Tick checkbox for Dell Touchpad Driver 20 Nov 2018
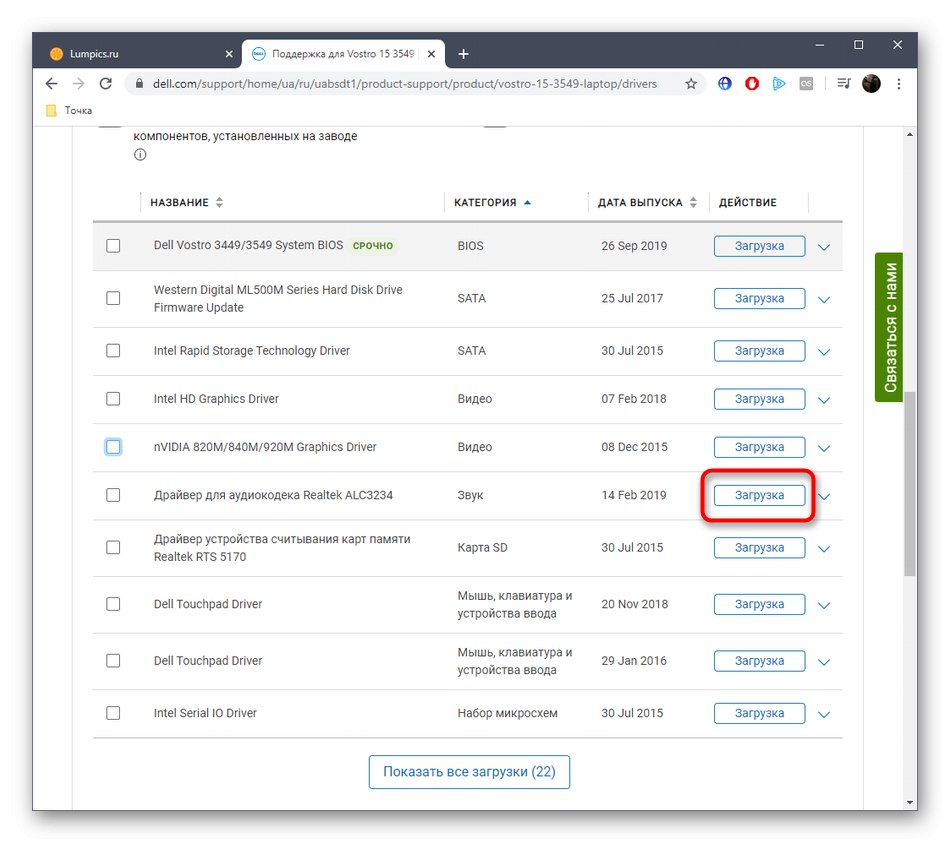950x843 pixels. (x=113, y=604)
